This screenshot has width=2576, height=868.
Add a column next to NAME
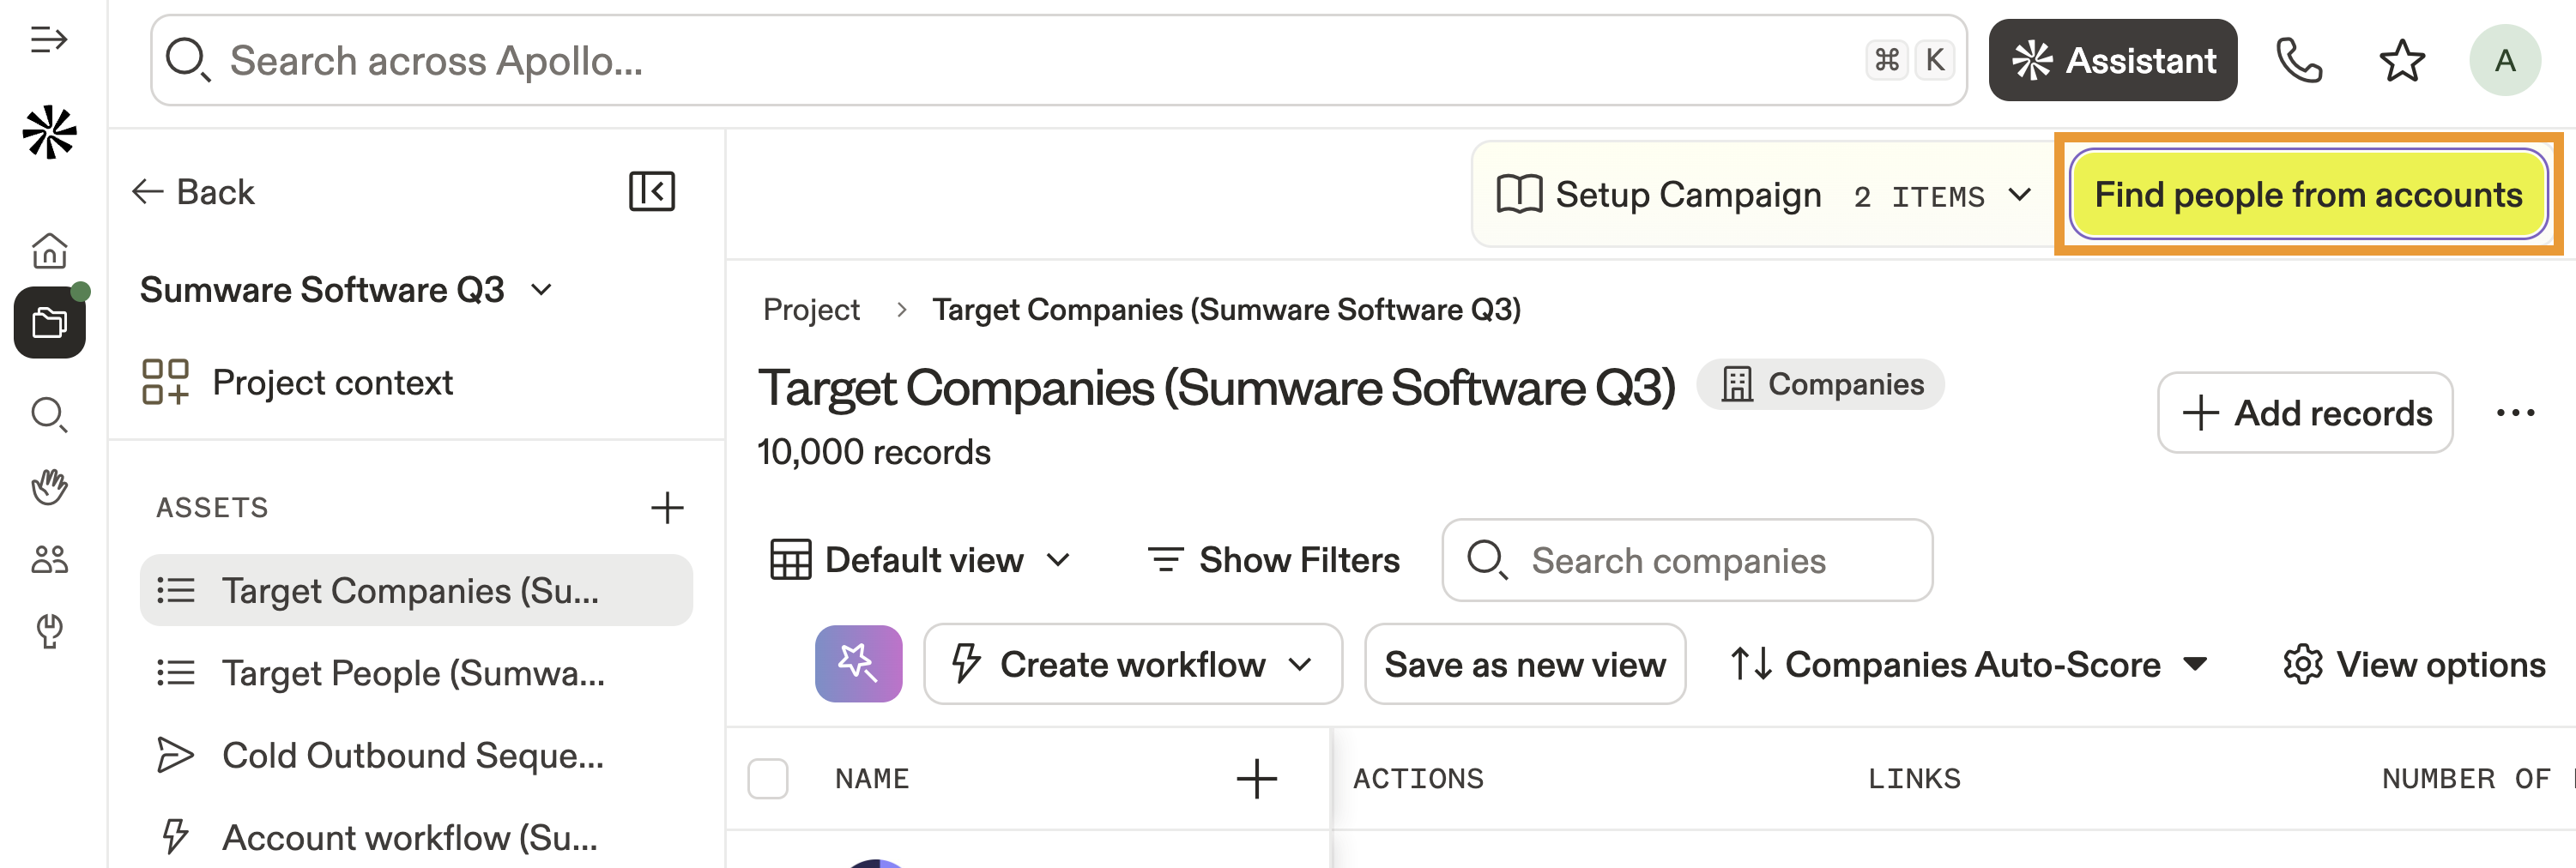pos(1256,778)
